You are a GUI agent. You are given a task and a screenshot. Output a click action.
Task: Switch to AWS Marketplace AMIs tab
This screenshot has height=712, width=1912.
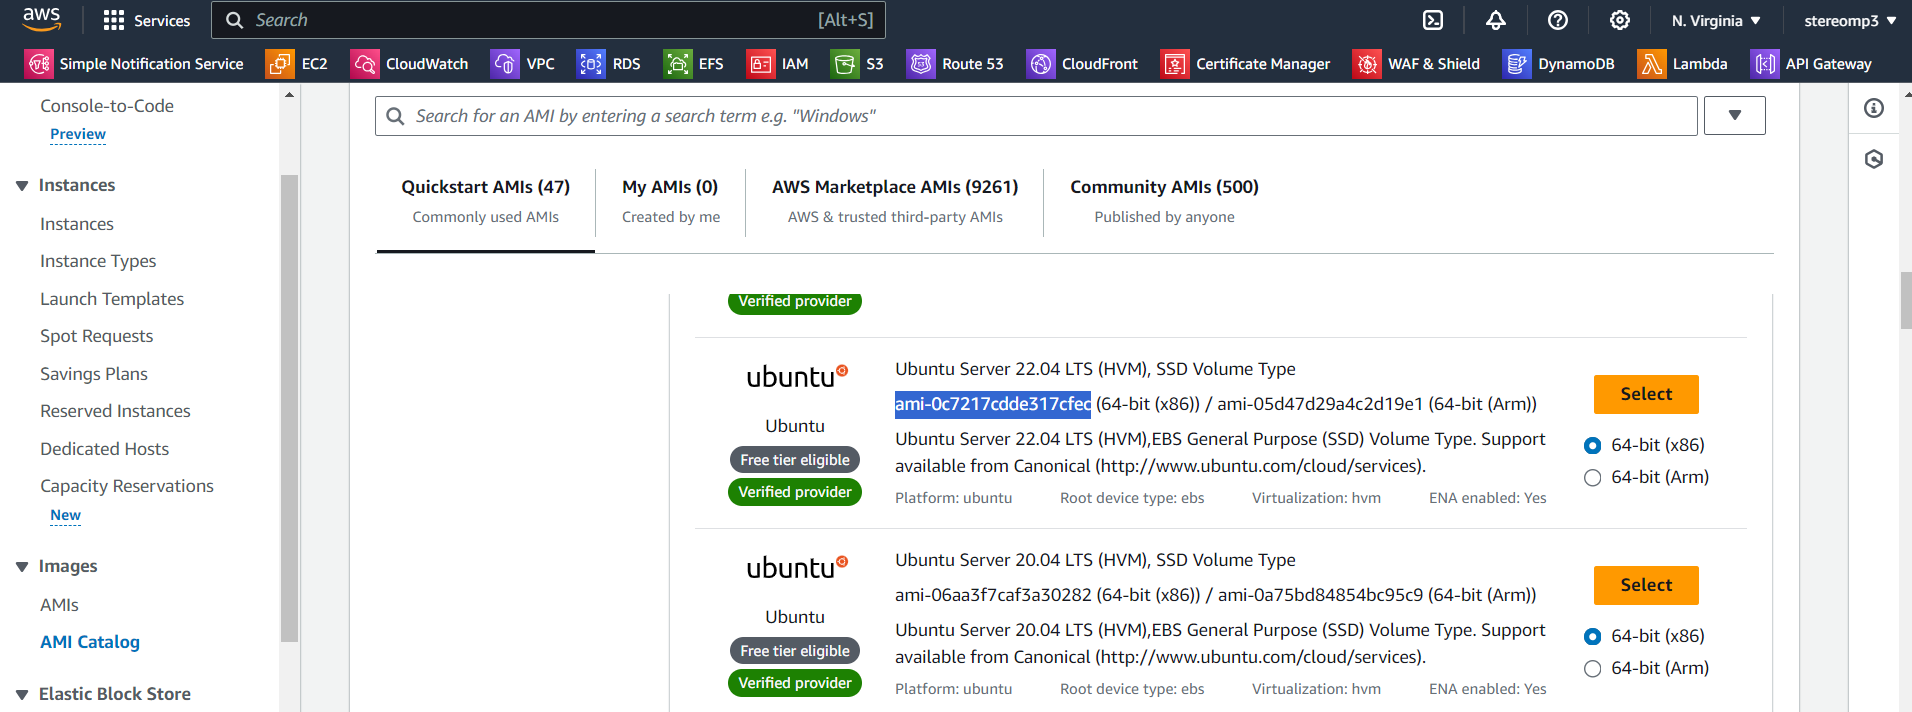(x=895, y=201)
